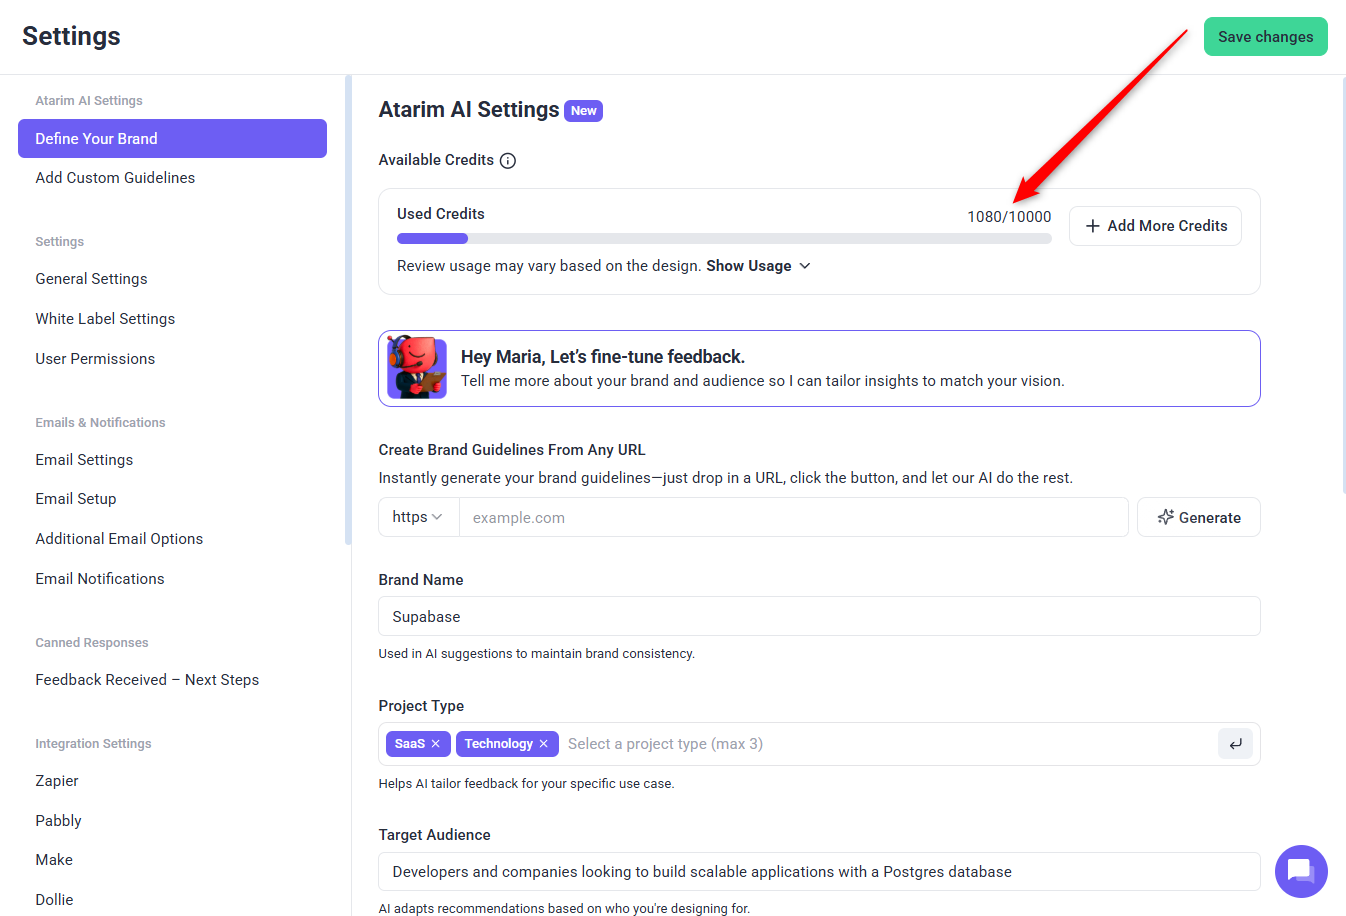This screenshot has height=916, width=1346.
Task: Select White Label Settings
Action: click(105, 319)
